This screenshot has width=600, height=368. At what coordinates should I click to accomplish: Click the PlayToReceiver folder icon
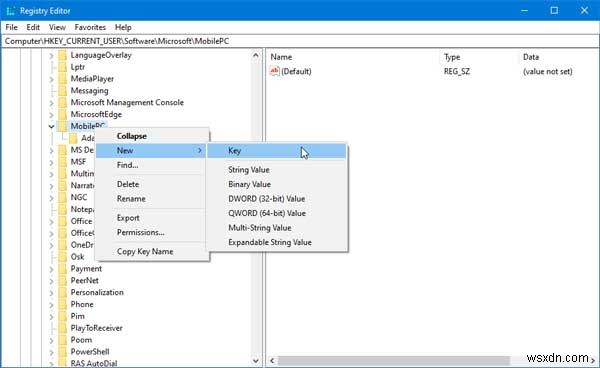62,328
